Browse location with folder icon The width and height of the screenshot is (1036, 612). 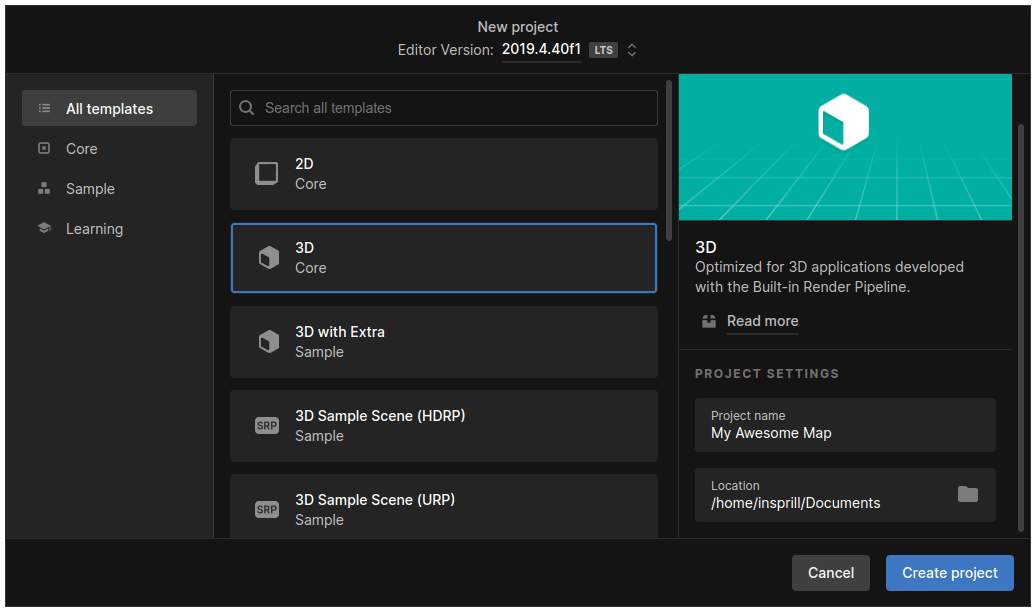pos(967,494)
